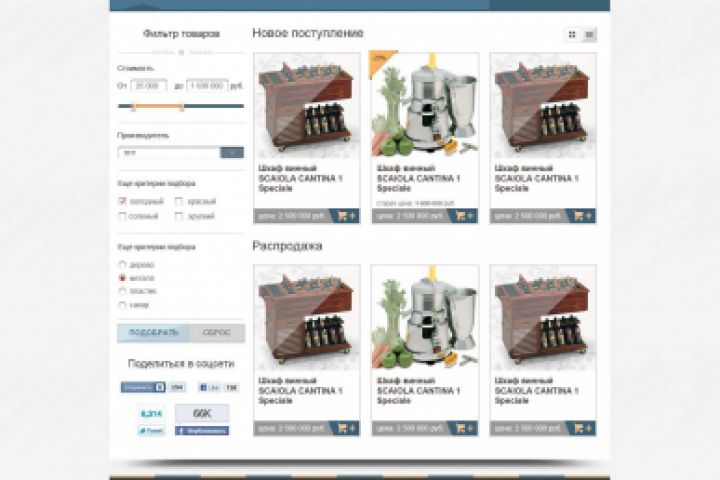Open last wine cabinet image under Распродажа
Image resolution: width=720 pixels, height=480 pixels.
tap(543, 318)
